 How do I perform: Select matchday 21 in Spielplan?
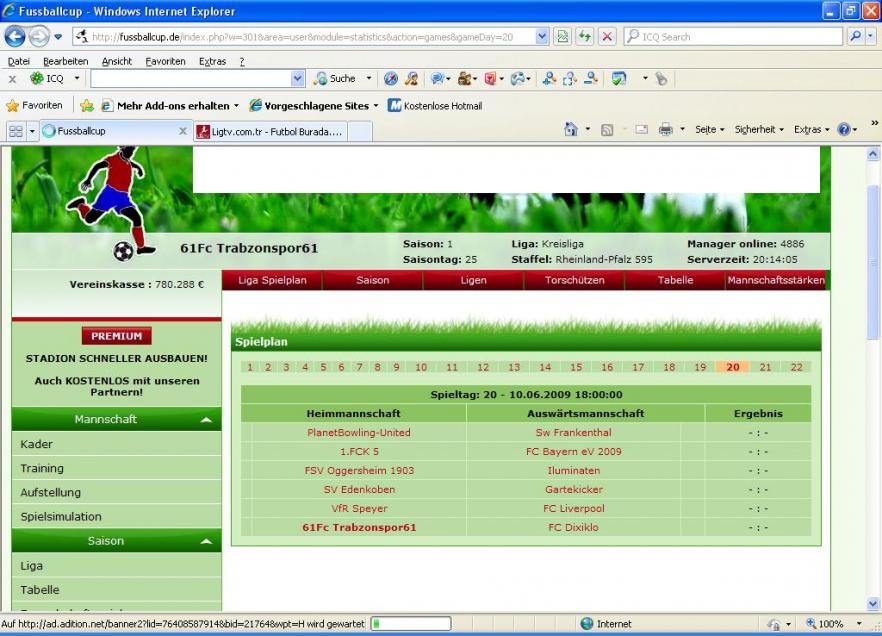click(765, 367)
